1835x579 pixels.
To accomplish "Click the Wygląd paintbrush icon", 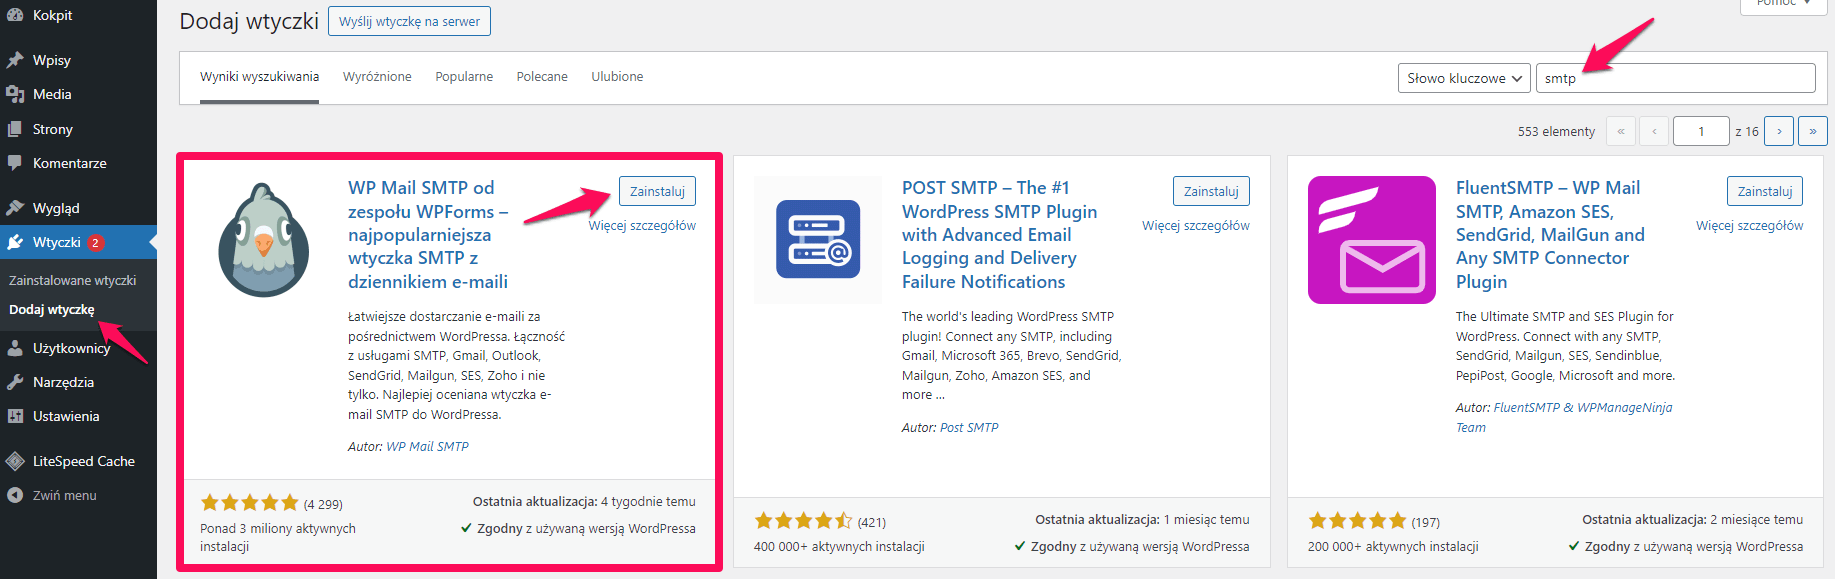I will pos(15,208).
